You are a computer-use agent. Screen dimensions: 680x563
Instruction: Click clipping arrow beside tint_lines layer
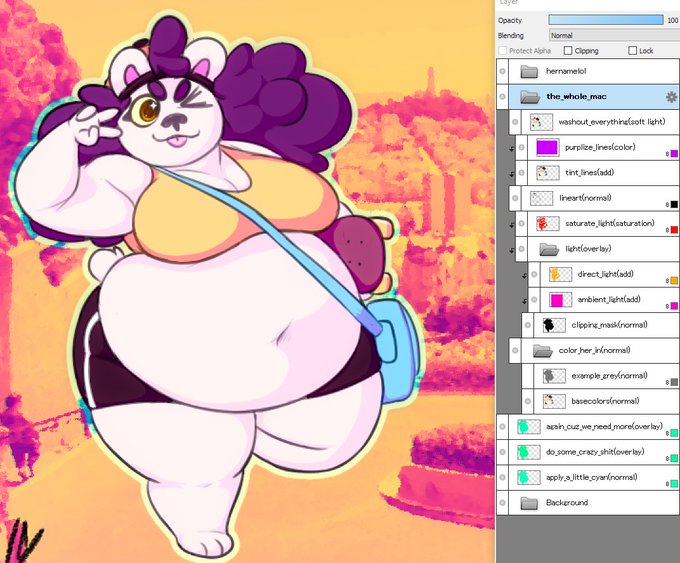[512, 174]
